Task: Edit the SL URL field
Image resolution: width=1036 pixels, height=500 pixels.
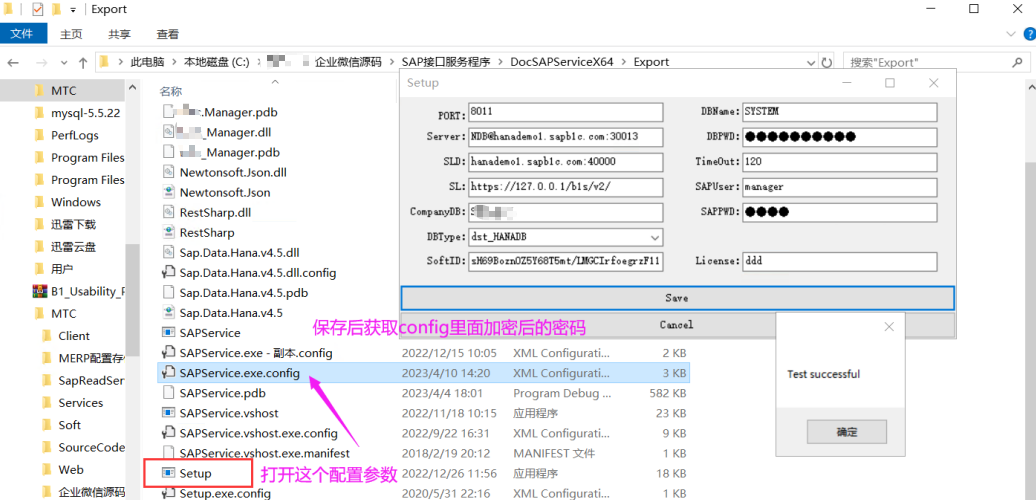Action: (x=566, y=187)
